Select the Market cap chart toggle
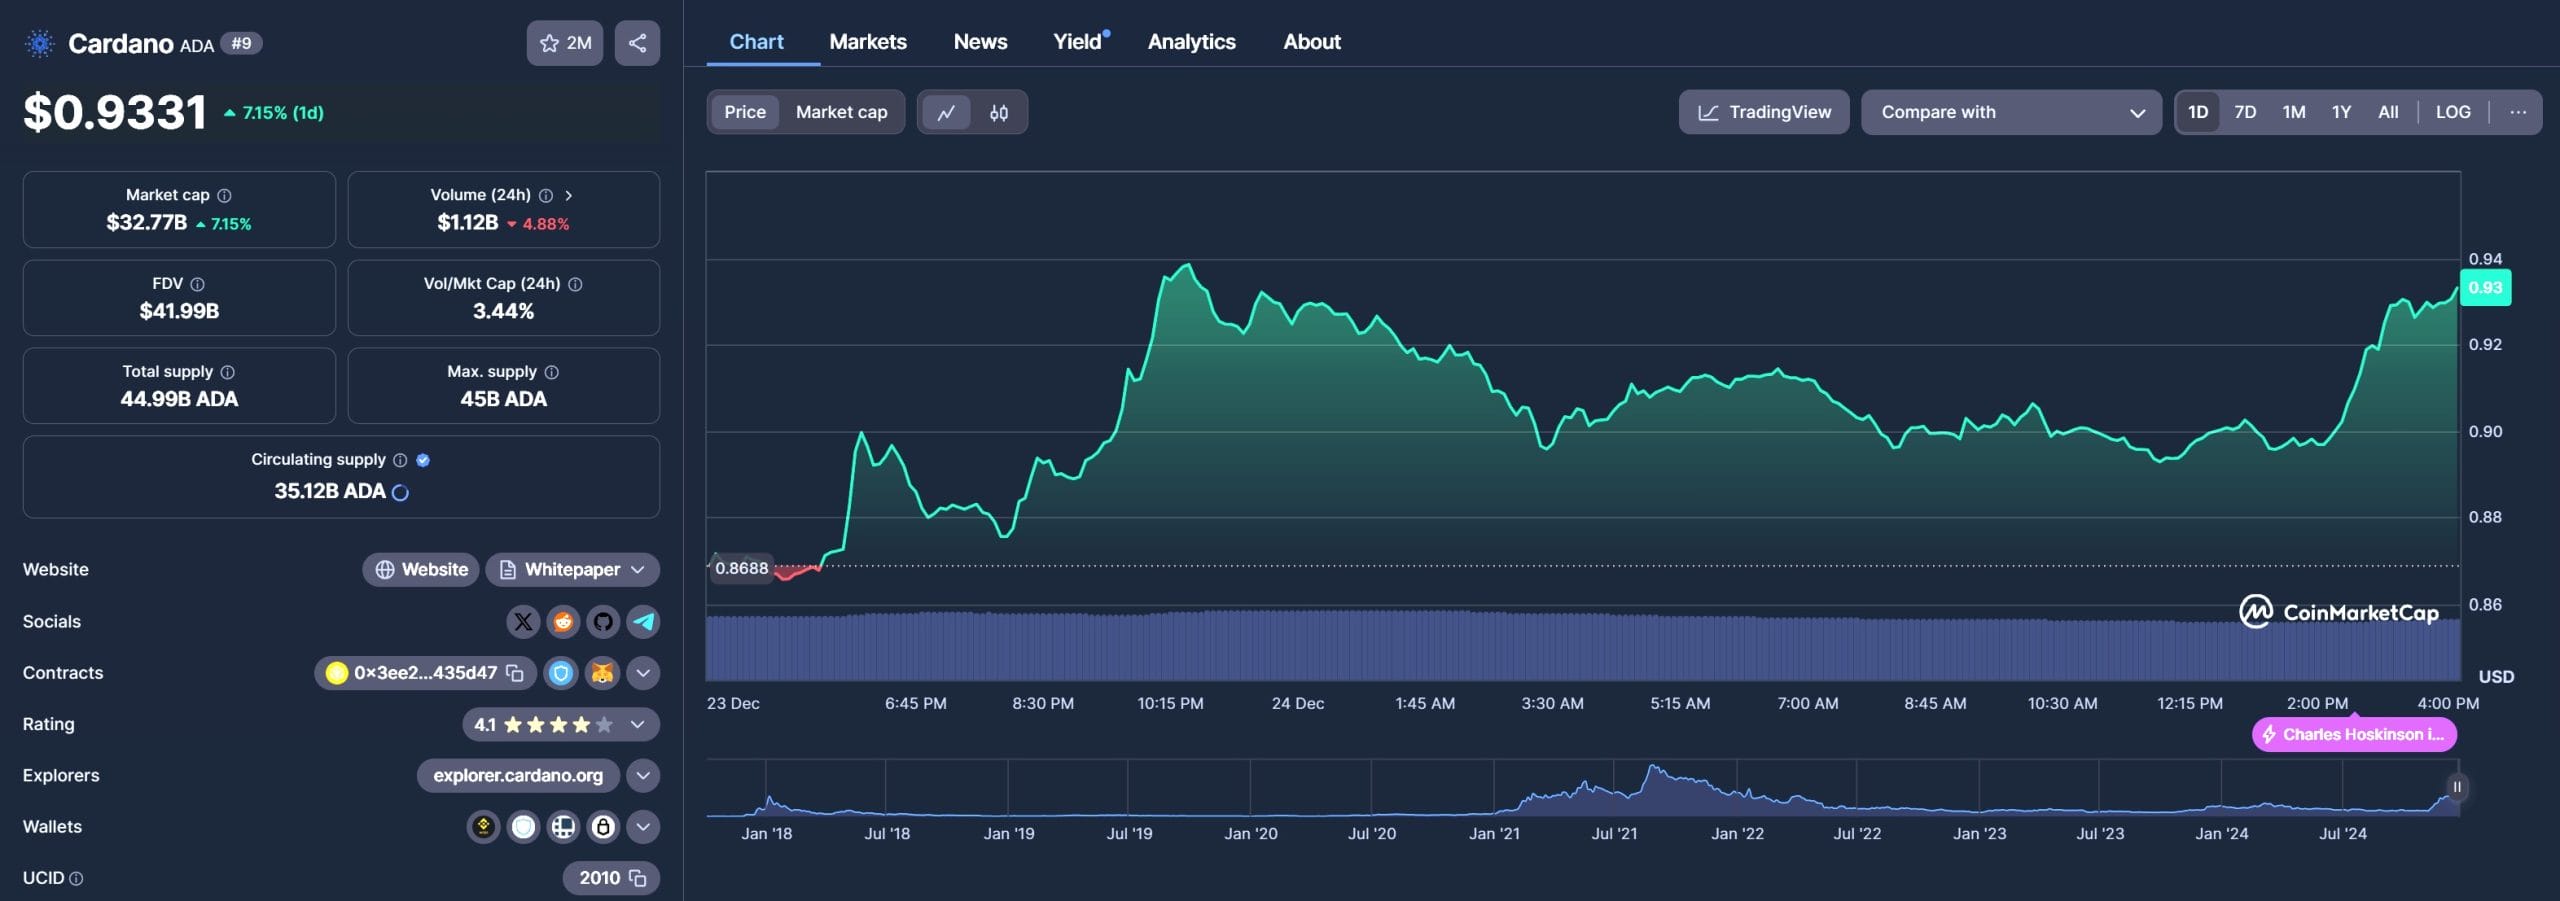Viewport: 2560px width, 901px height. (842, 112)
